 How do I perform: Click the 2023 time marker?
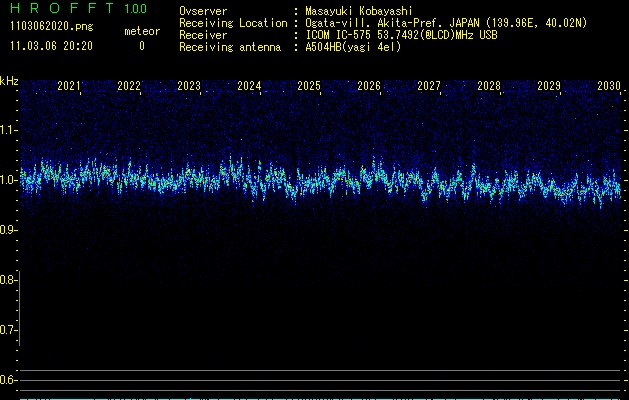[x=189, y=86]
